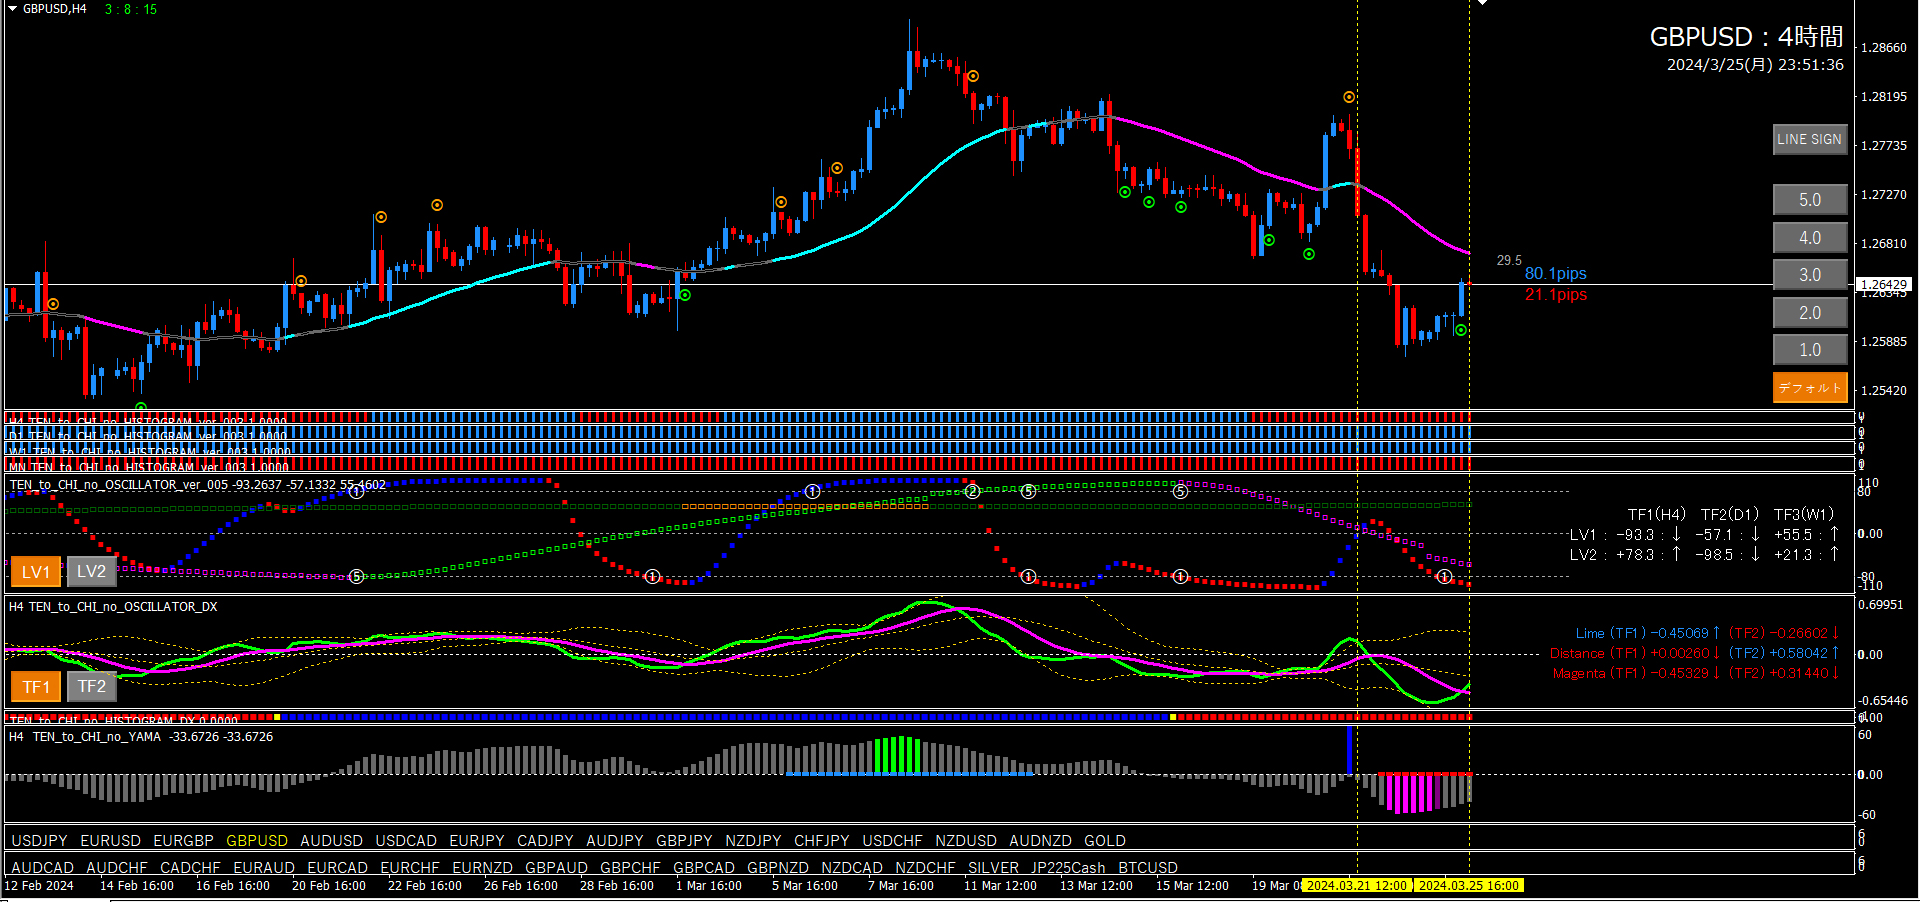This screenshot has height=902, width=1920.
Task: Load the CHFJPY pair
Action: click(822, 841)
